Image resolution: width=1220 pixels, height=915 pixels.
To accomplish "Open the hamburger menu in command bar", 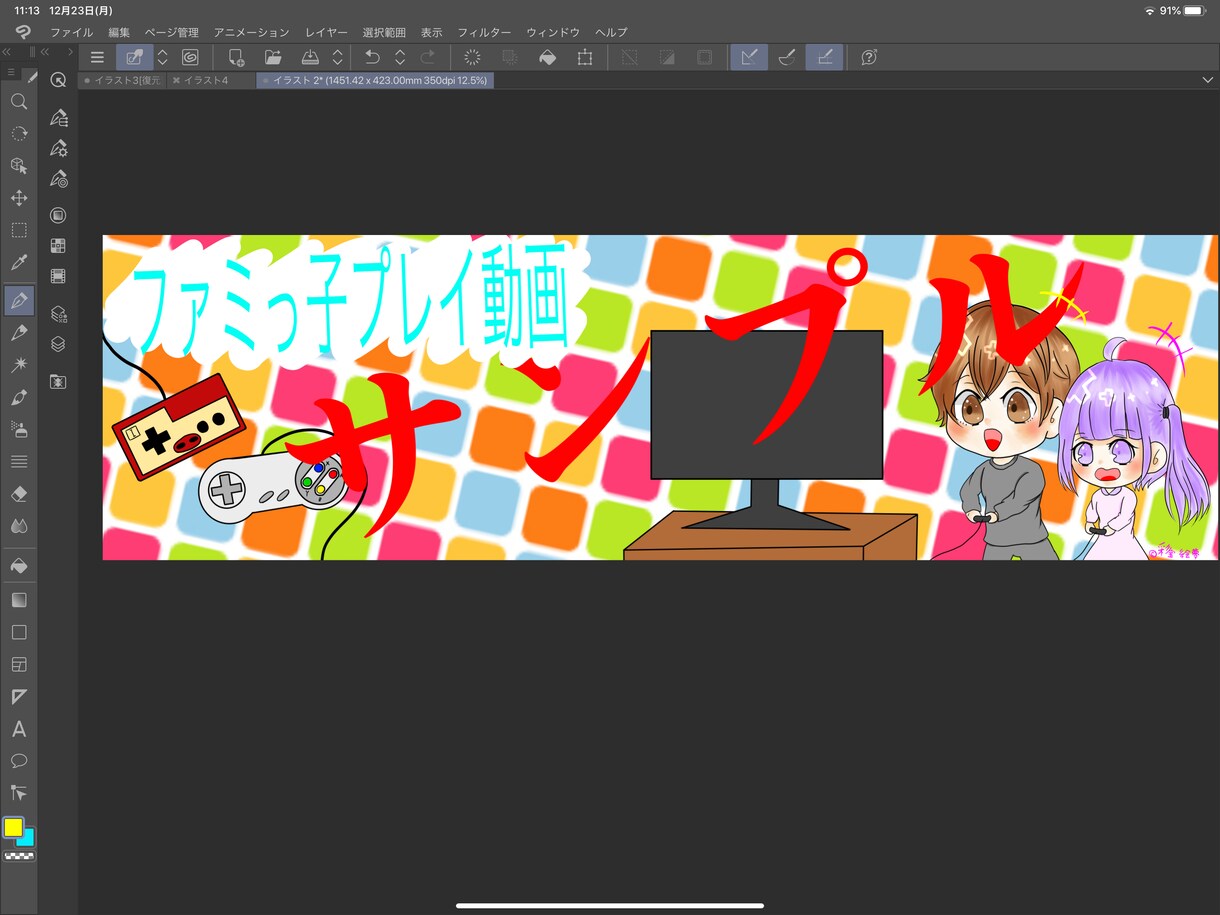I will pyautogui.click(x=97, y=57).
